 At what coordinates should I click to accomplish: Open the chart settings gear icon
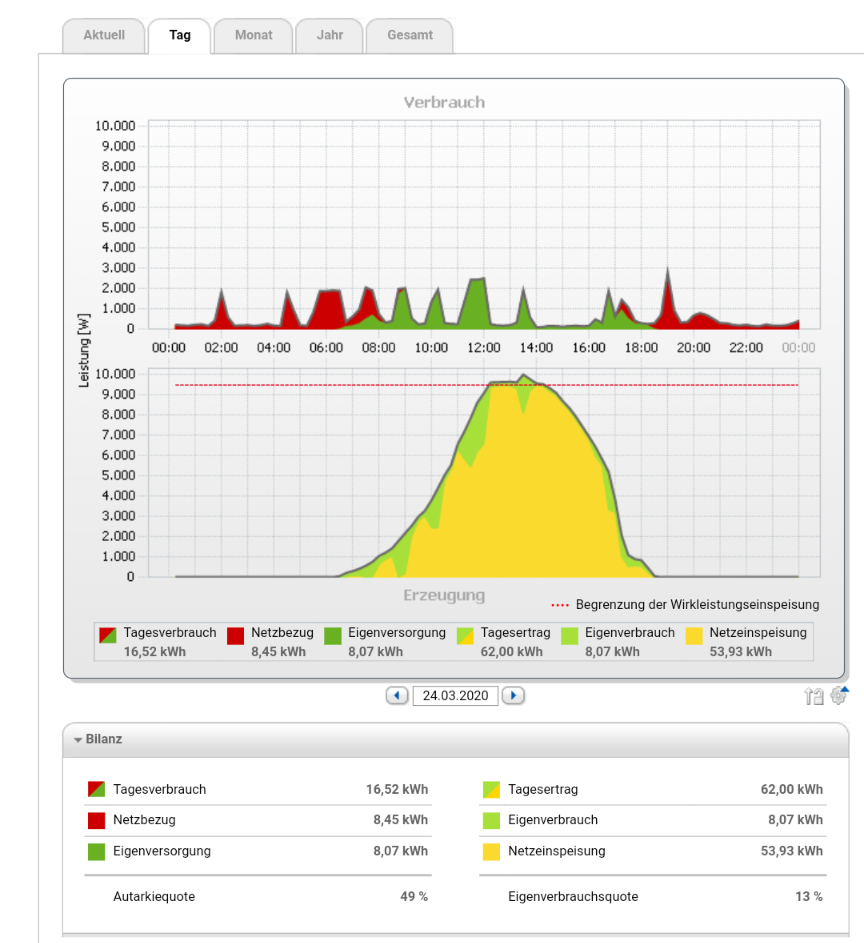(x=839, y=695)
